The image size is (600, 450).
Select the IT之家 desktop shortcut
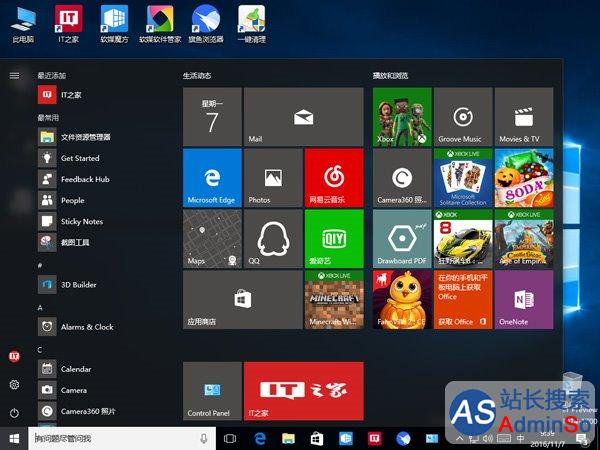pos(68,24)
